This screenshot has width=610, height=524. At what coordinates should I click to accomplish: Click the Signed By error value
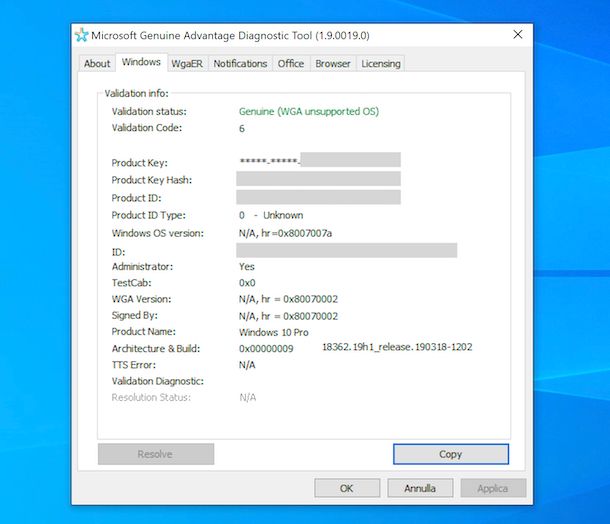click(288, 316)
